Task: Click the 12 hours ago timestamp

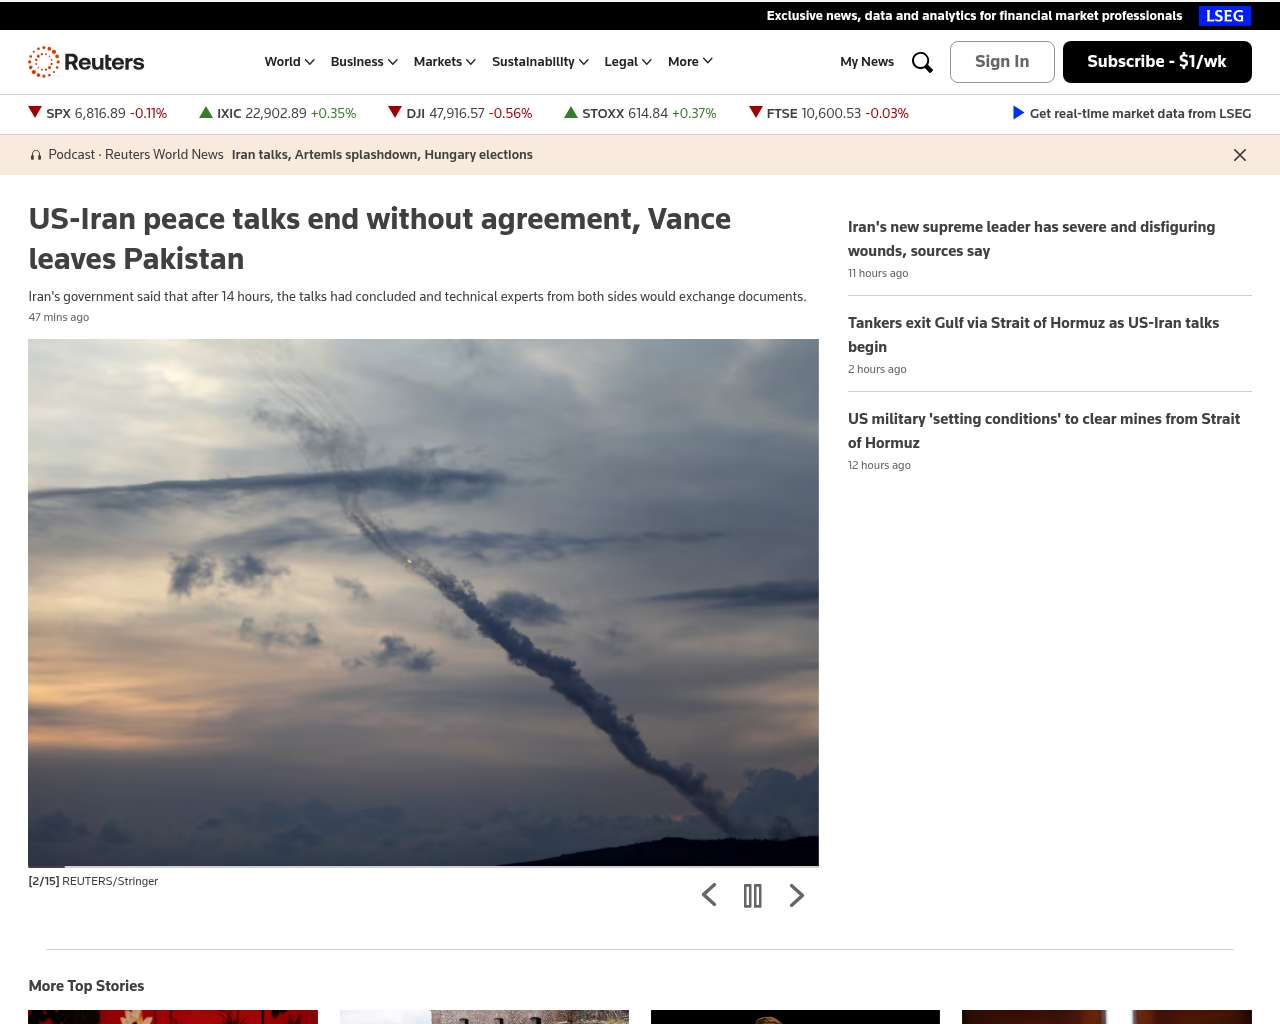Action: point(879,465)
